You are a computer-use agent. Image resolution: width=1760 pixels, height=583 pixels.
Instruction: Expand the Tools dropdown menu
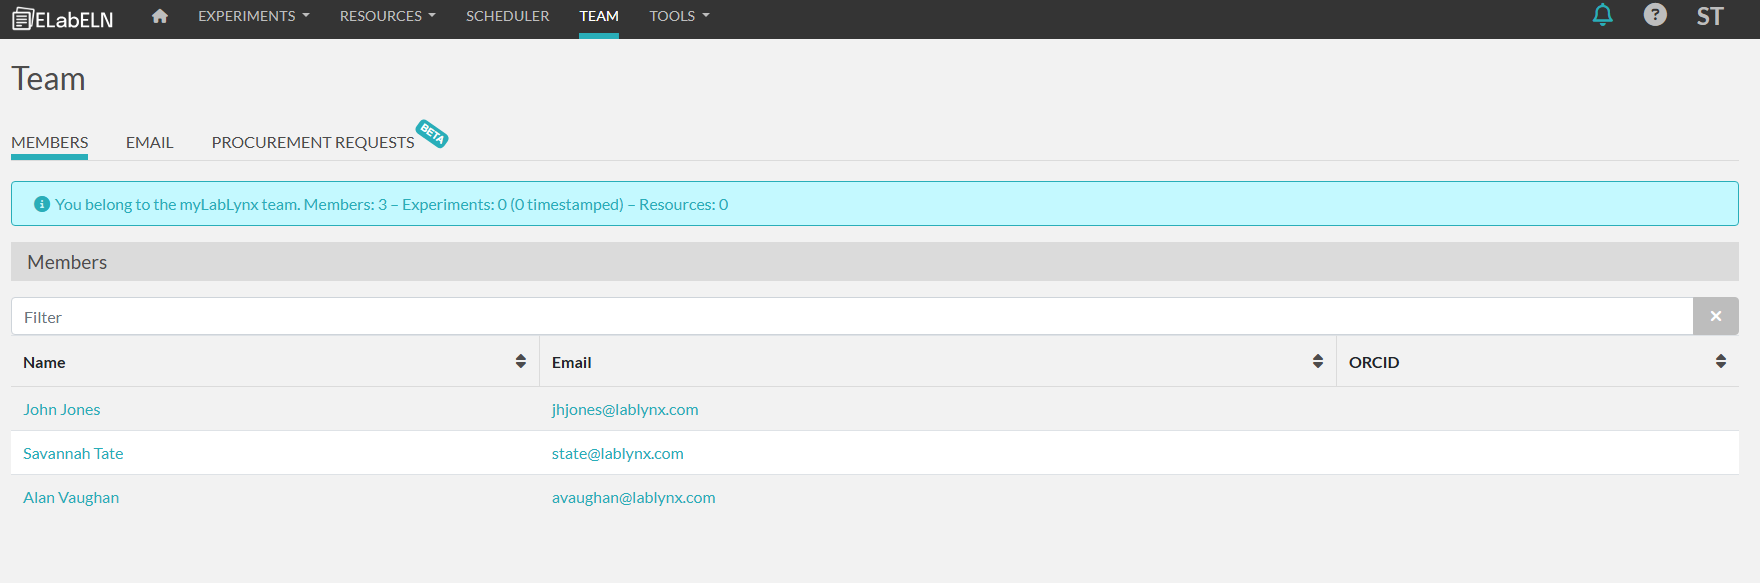tap(679, 16)
